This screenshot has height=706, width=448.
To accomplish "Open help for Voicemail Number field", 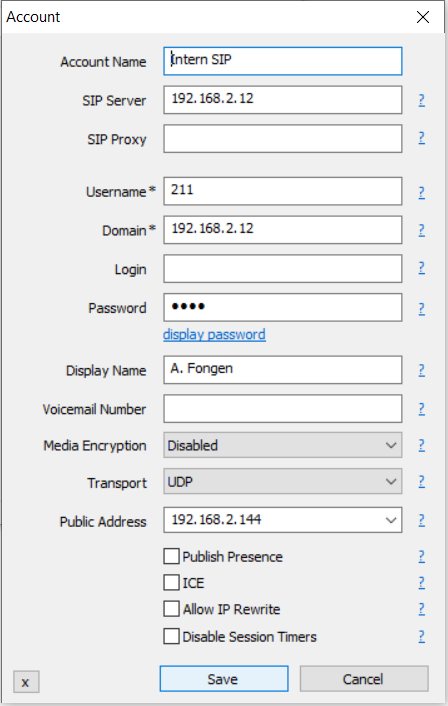I will (421, 409).
